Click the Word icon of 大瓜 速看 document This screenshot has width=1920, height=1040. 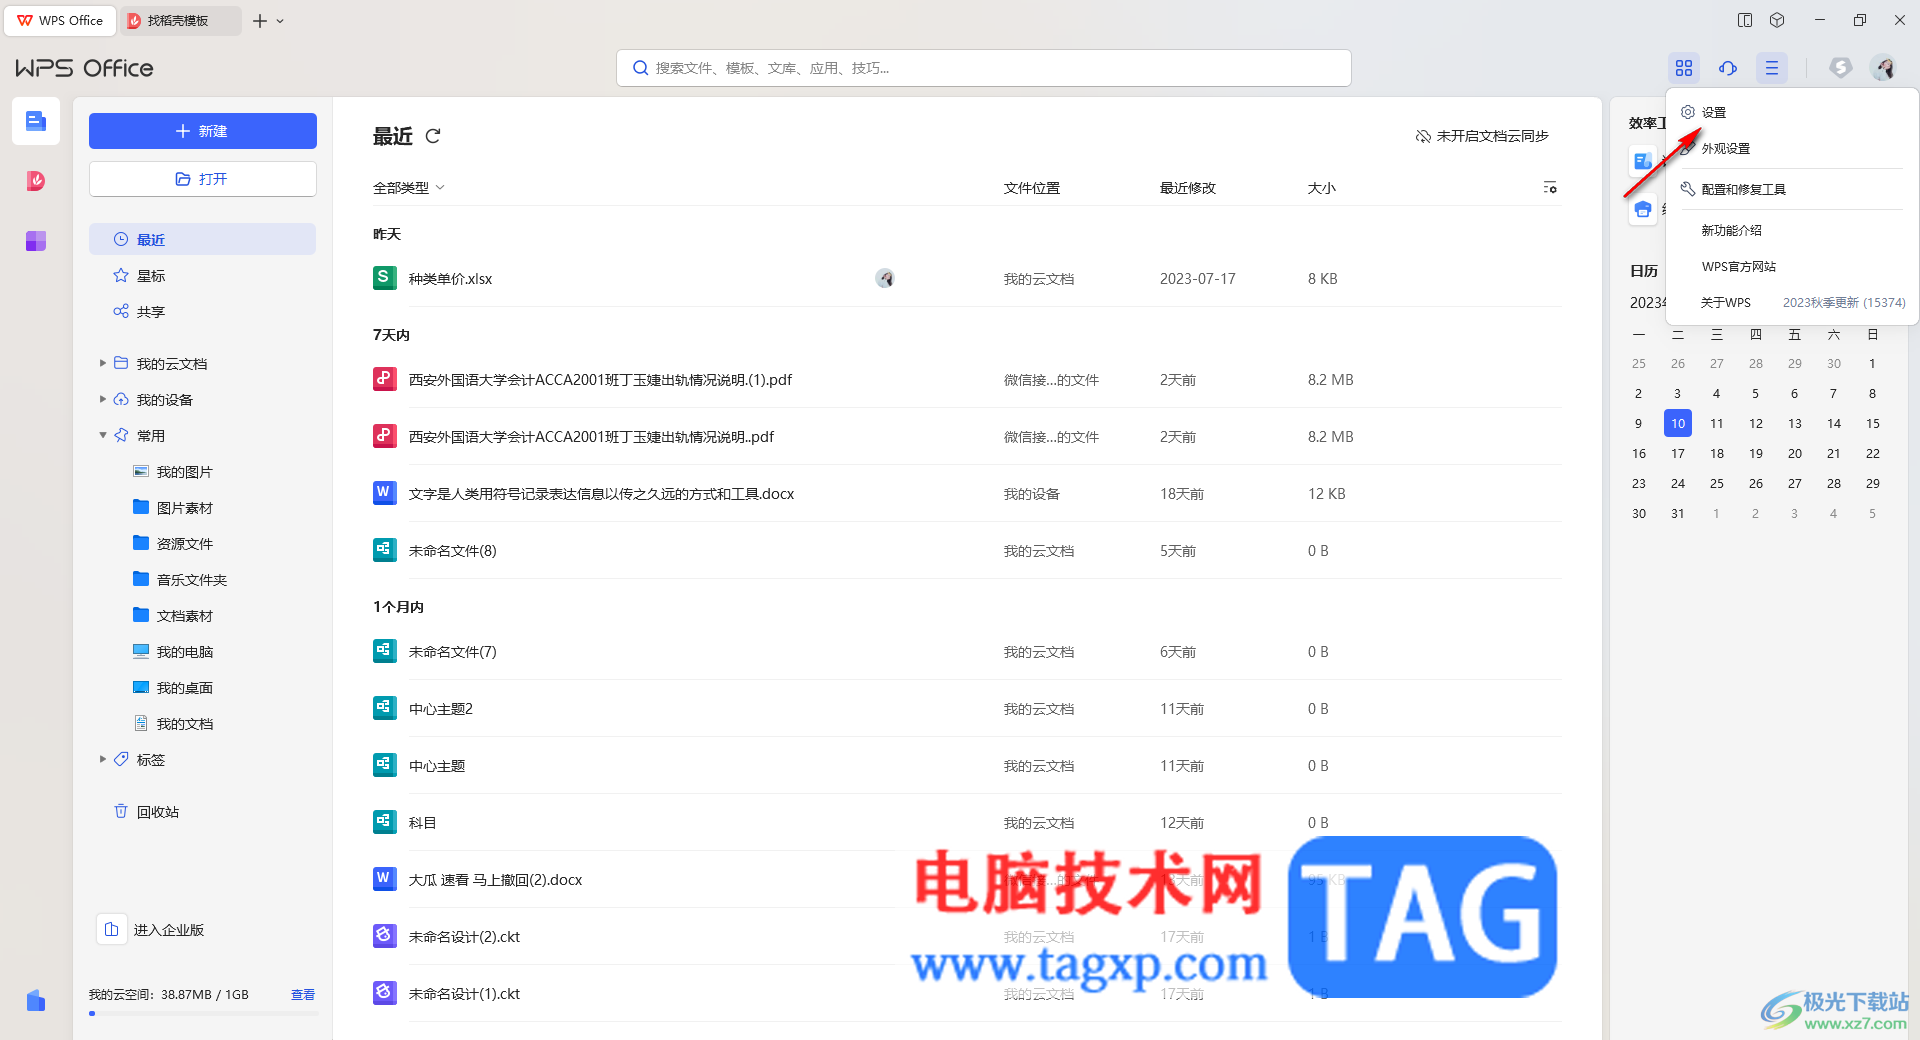384,879
